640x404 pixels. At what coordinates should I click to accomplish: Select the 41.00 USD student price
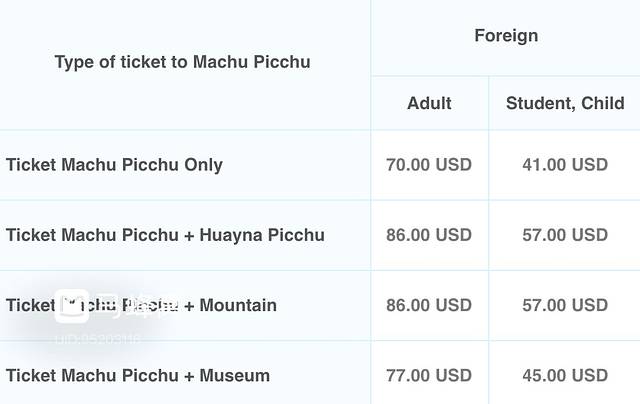(x=565, y=165)
